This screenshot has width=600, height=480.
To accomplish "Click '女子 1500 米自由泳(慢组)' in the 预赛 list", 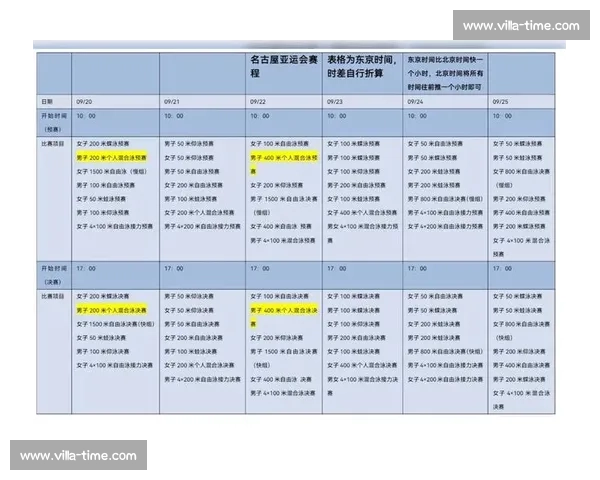I will pyautogui.click(x=111, y=171).
